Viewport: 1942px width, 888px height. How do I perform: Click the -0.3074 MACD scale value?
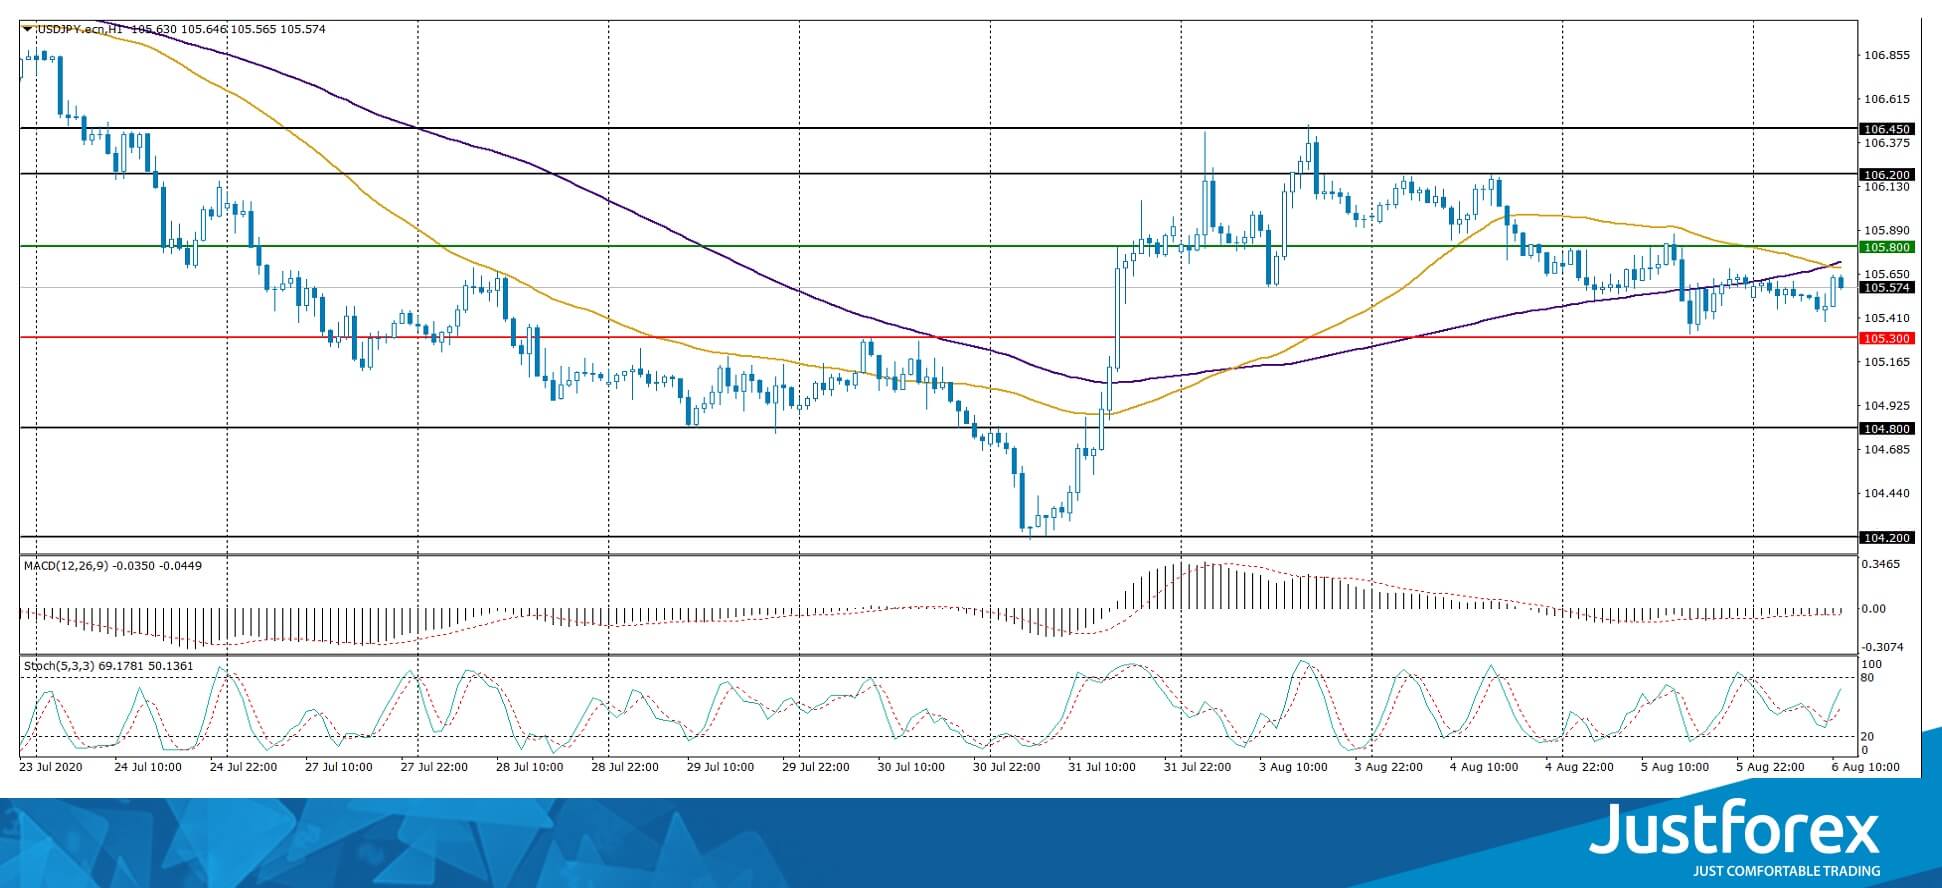1882,648
